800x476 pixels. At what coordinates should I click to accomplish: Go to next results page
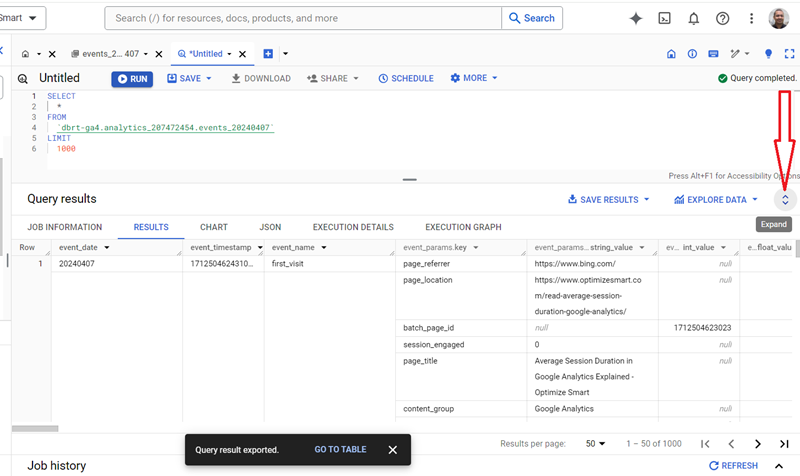(x=757, y=443)
